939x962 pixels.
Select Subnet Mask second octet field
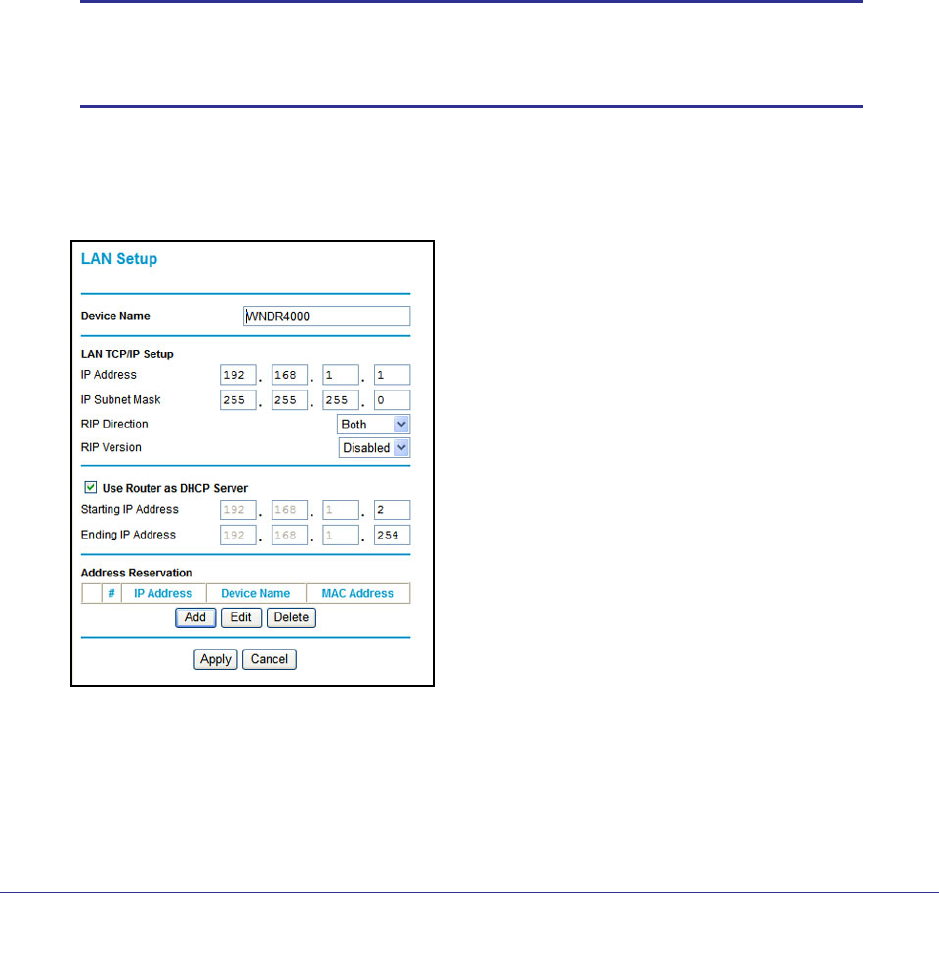pos(289,400)
